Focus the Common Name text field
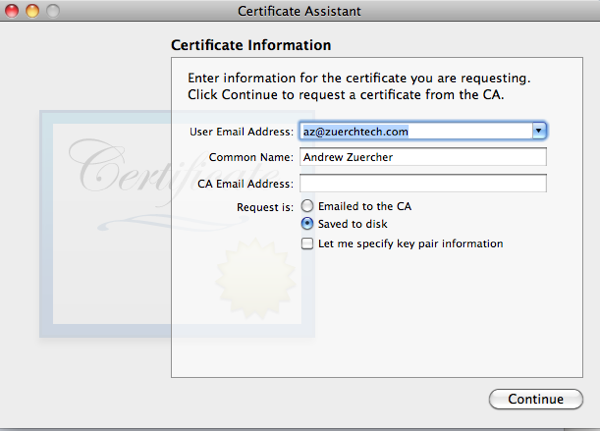Image resolution: width=600 pixels, height=431 pixels. 423,157
